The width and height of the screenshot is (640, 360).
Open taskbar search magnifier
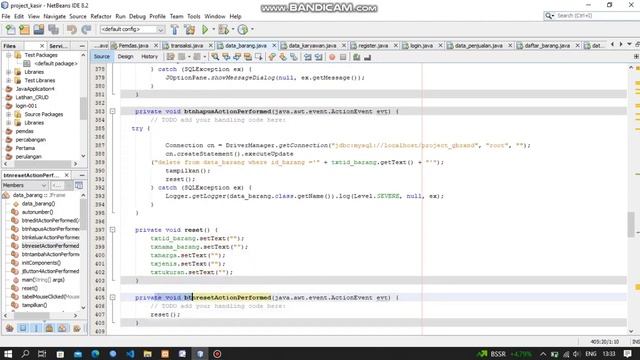pyautogui.click(x=25, y=353)
